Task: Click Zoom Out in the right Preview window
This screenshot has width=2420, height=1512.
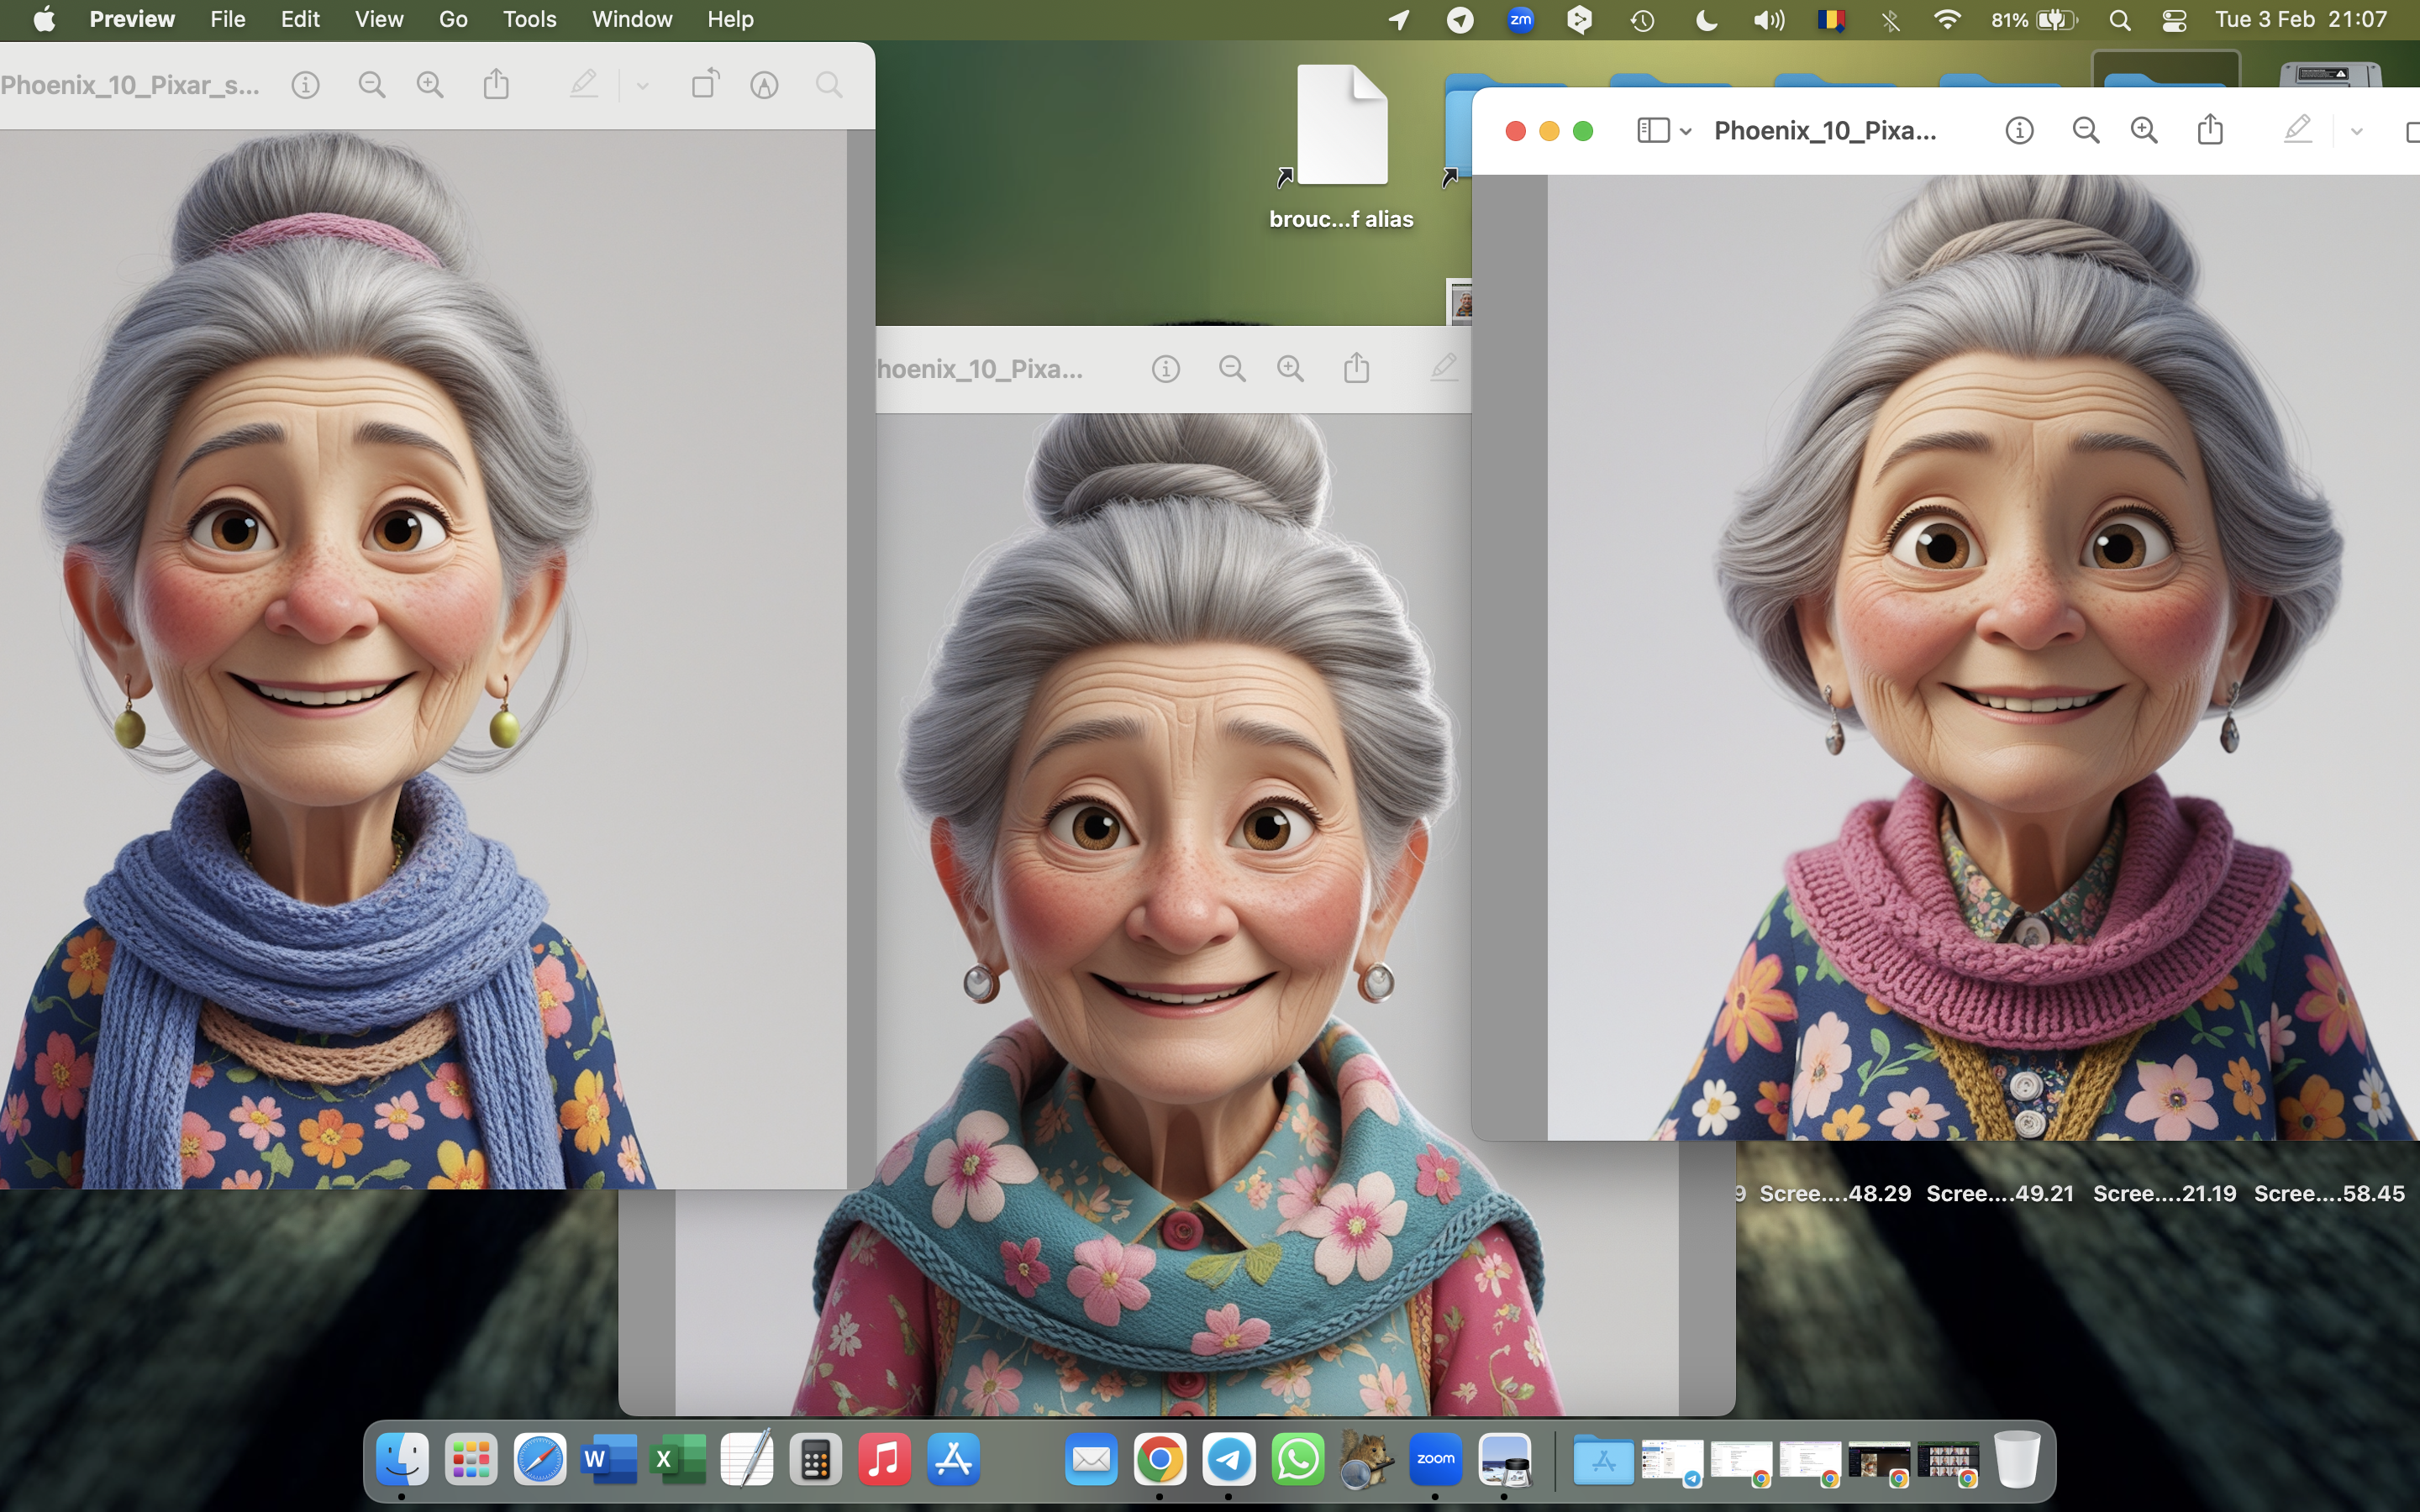Action: 2085,131
